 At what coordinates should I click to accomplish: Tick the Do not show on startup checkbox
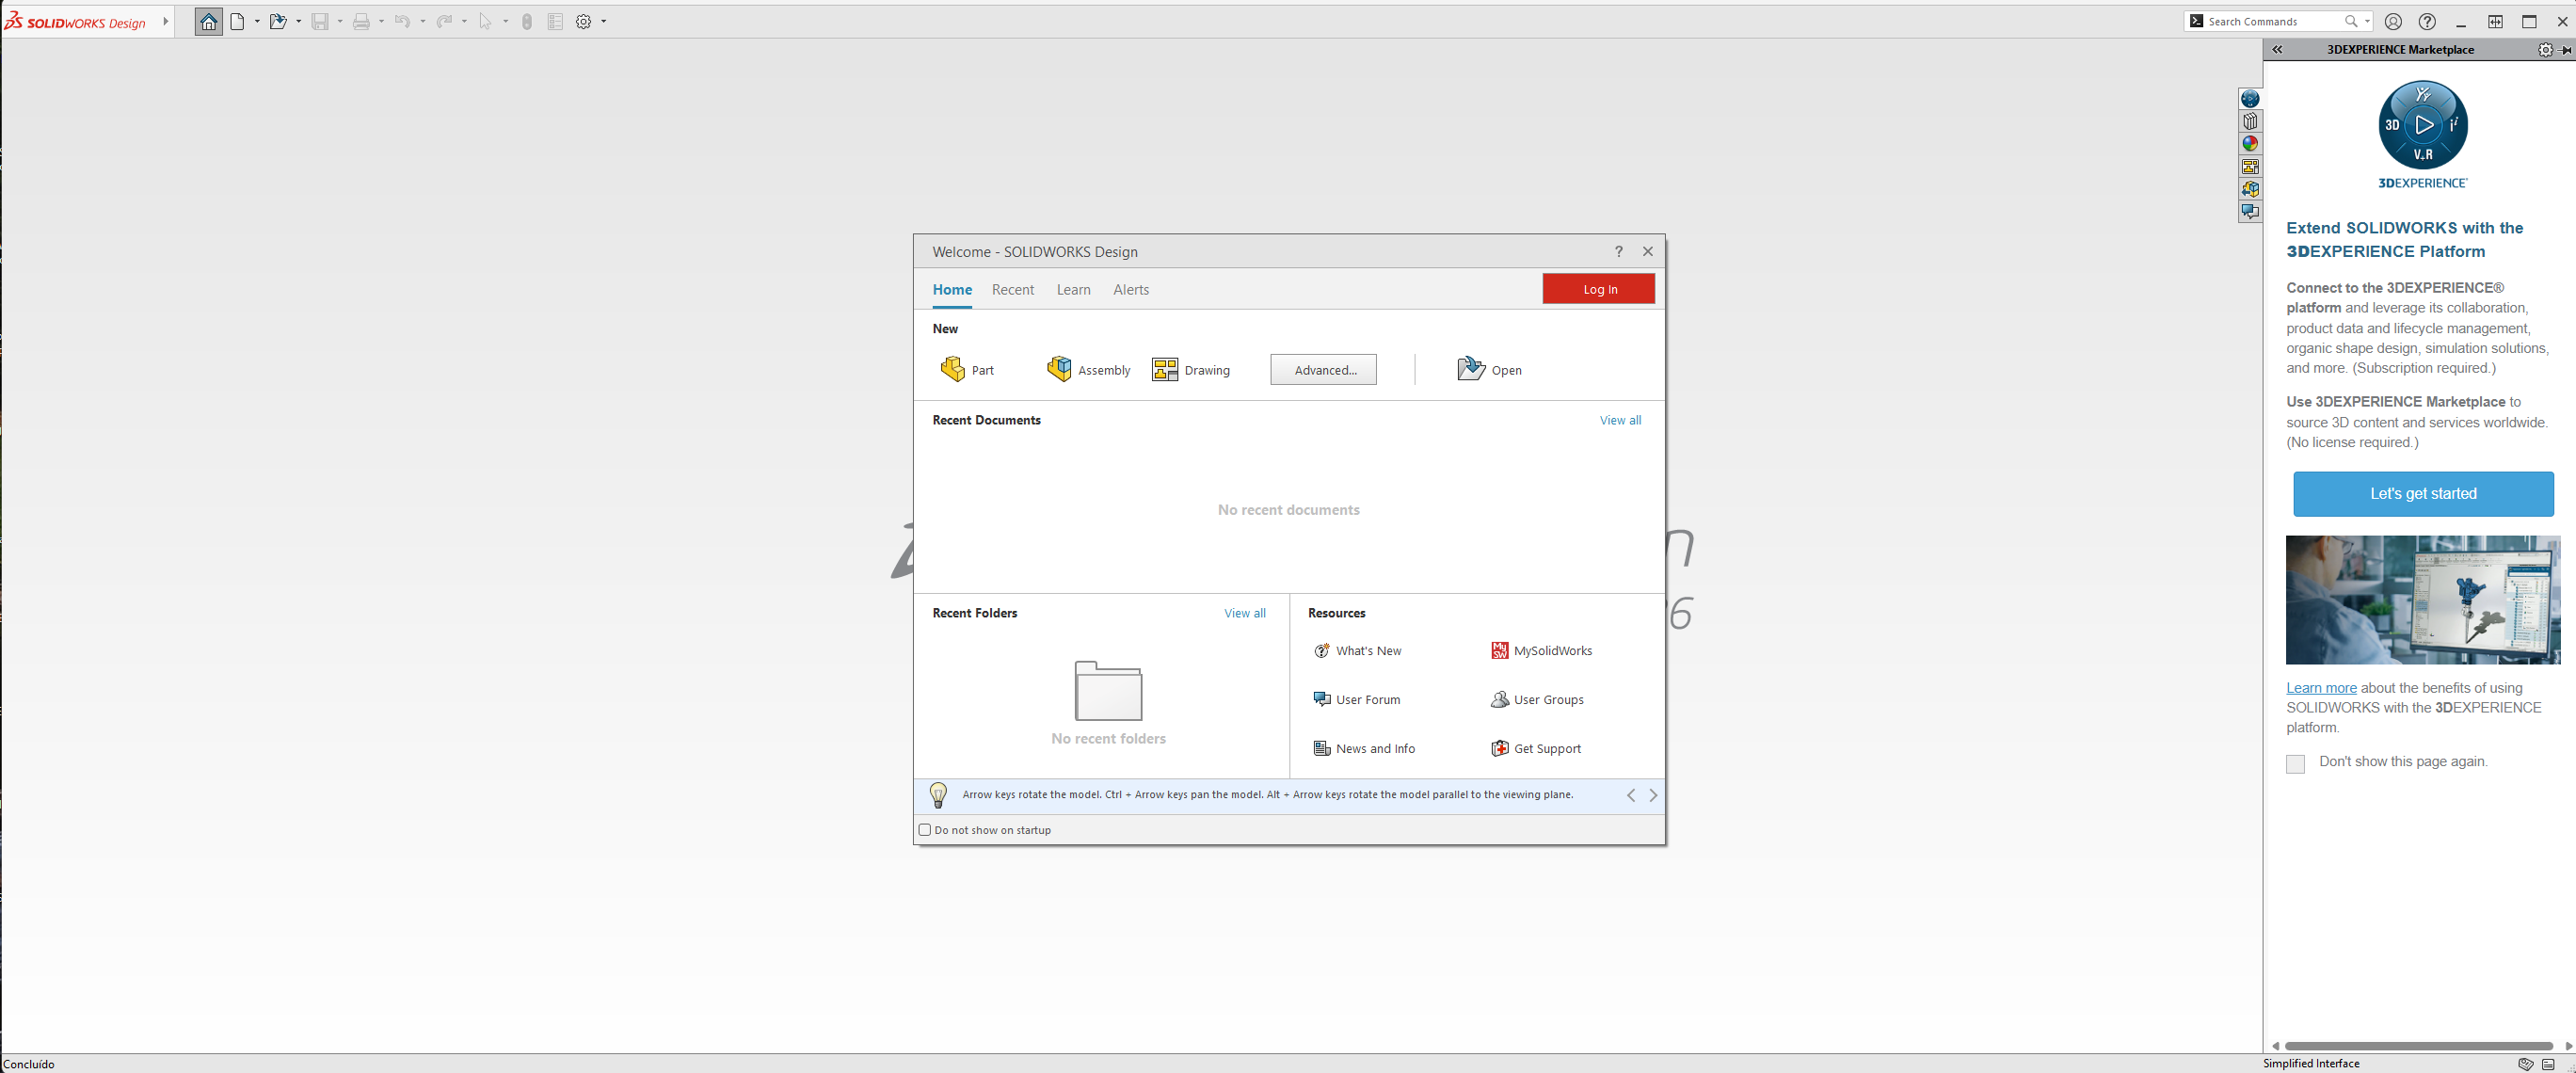(925, 830)
